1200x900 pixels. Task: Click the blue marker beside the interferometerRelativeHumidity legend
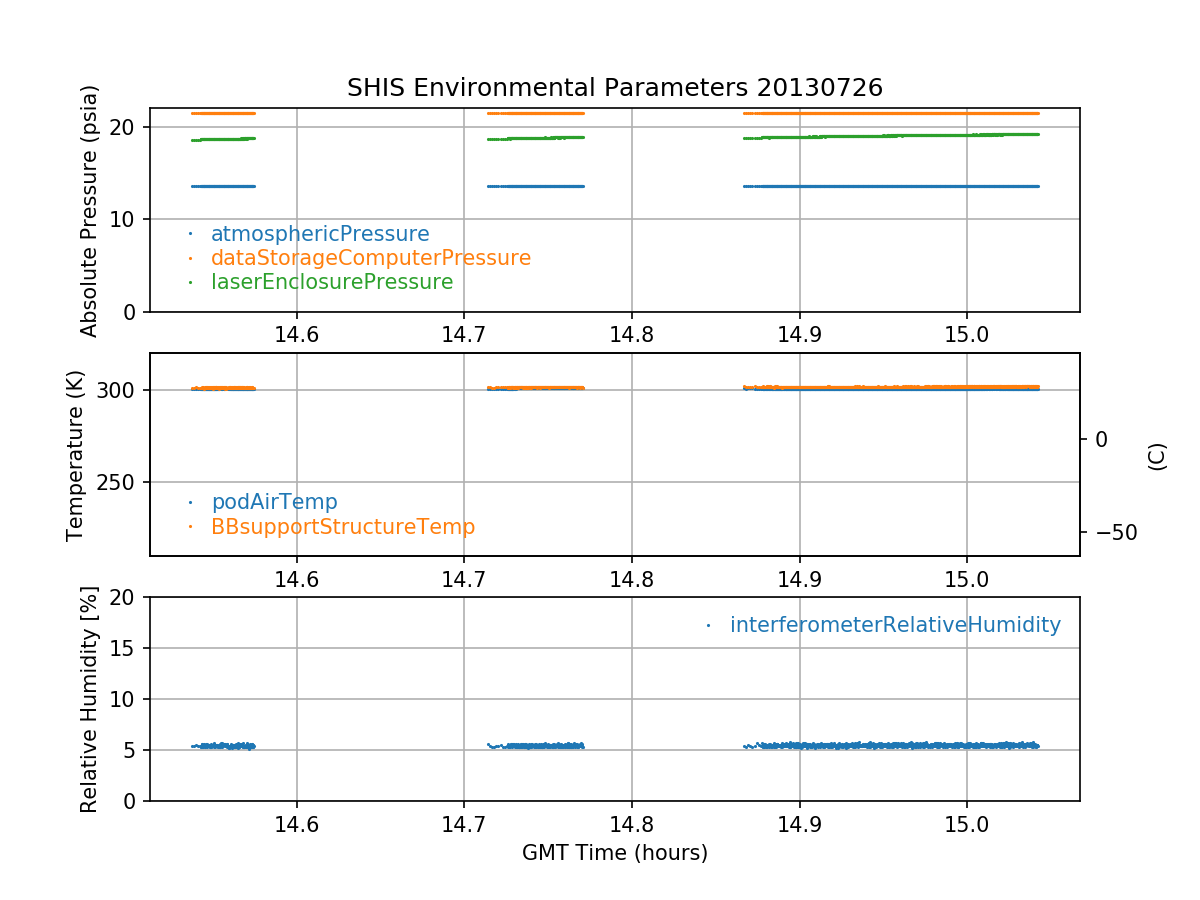pos(708,626)
